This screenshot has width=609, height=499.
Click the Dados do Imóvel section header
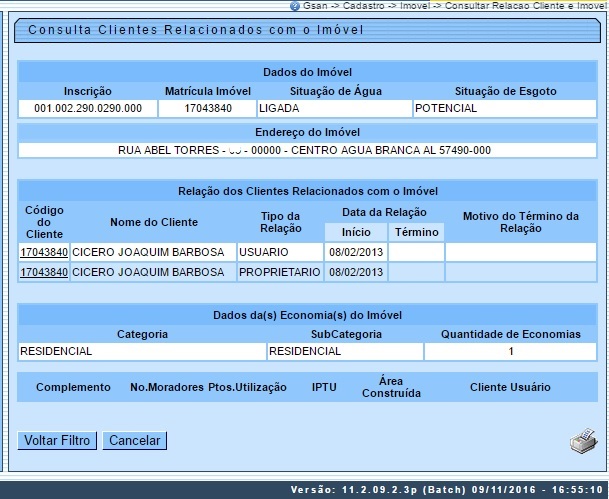pyautogui.click(x=307, y=72)
